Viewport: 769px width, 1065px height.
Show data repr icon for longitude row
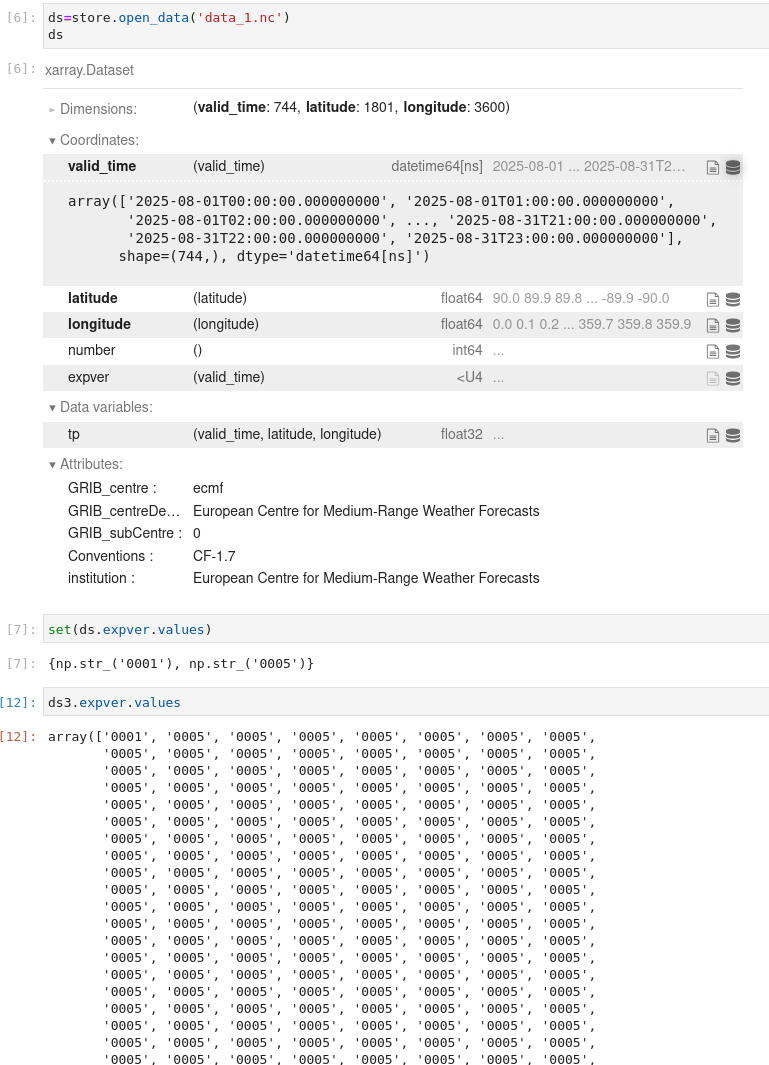coord(733,325)
